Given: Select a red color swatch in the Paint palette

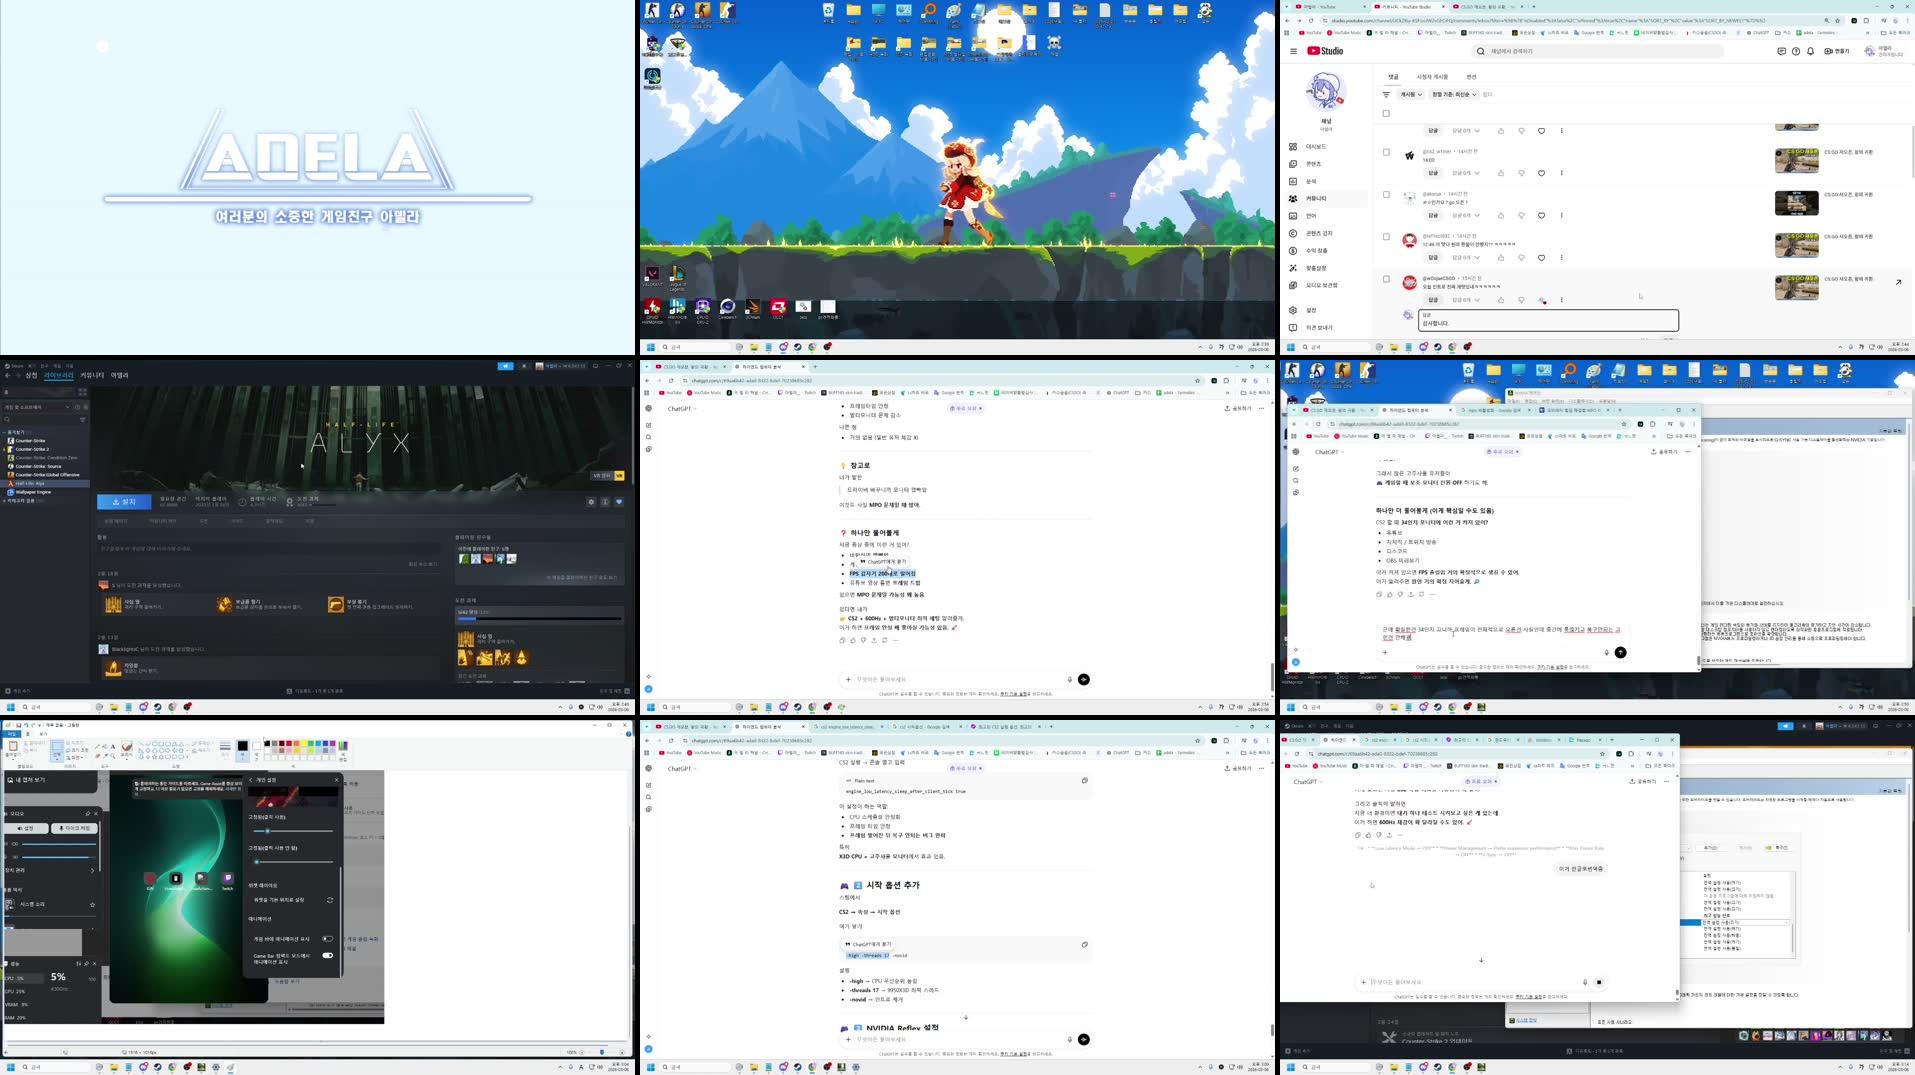Looking at the screenshot, I should (x=289, y=744).
